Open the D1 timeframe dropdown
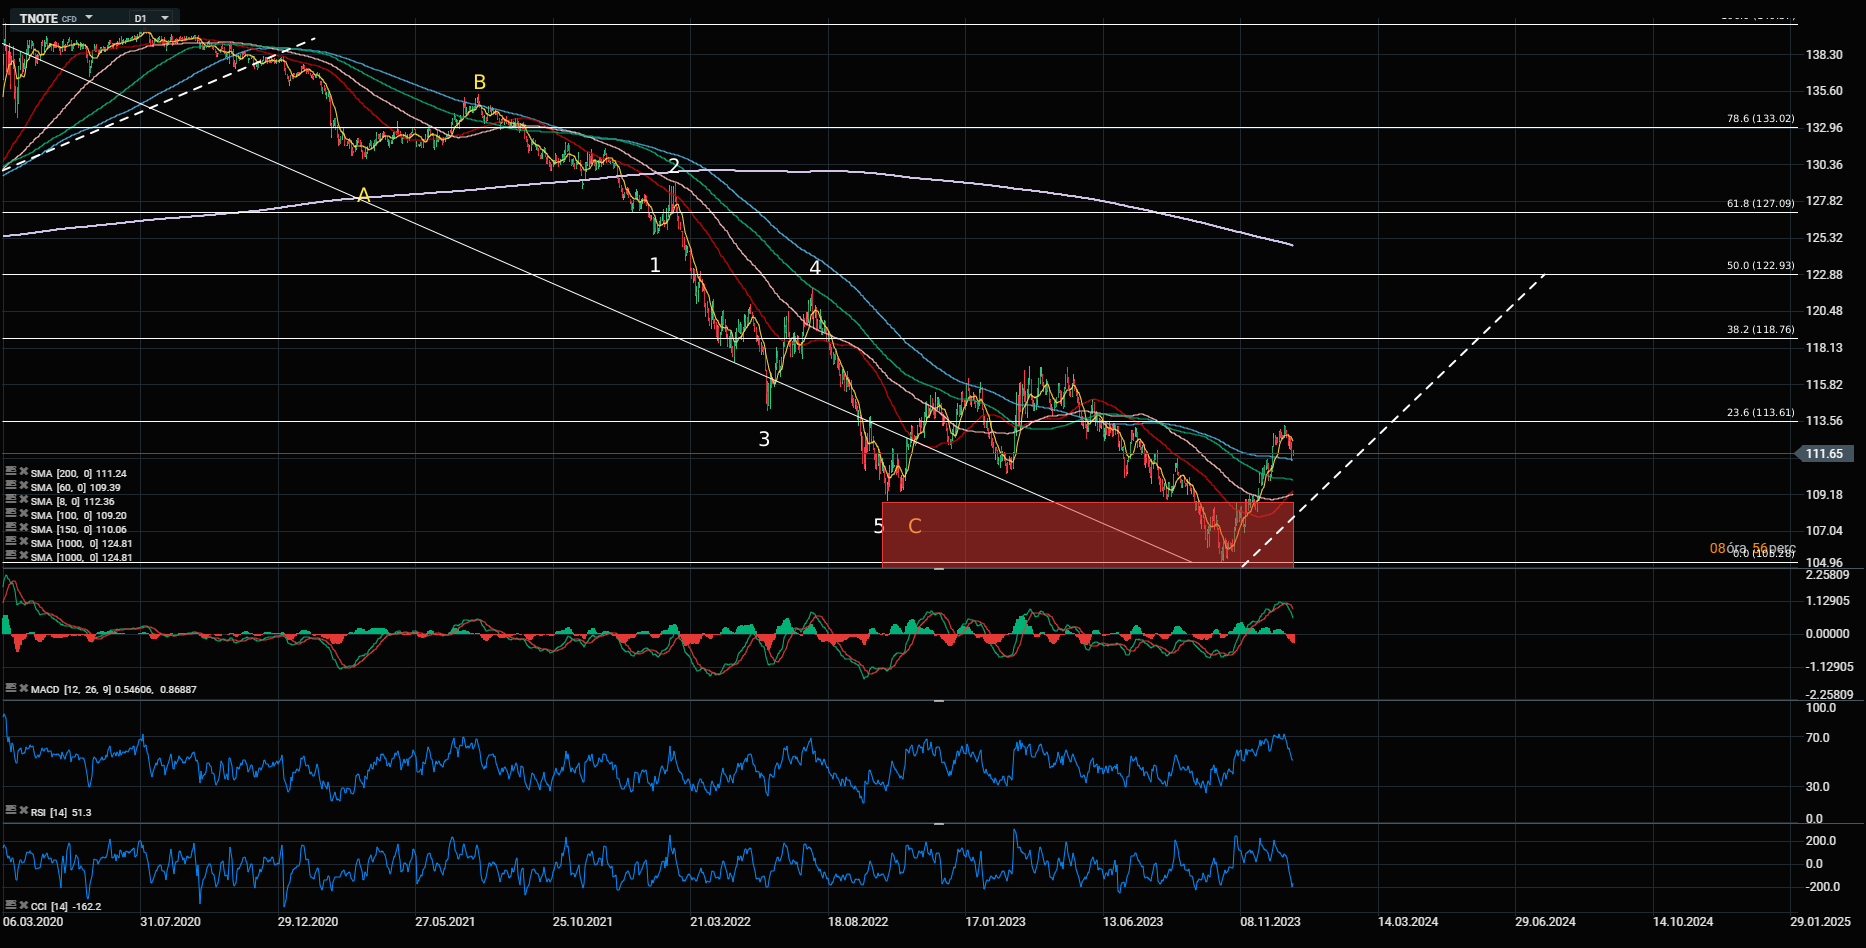 [x=165, y=18]
